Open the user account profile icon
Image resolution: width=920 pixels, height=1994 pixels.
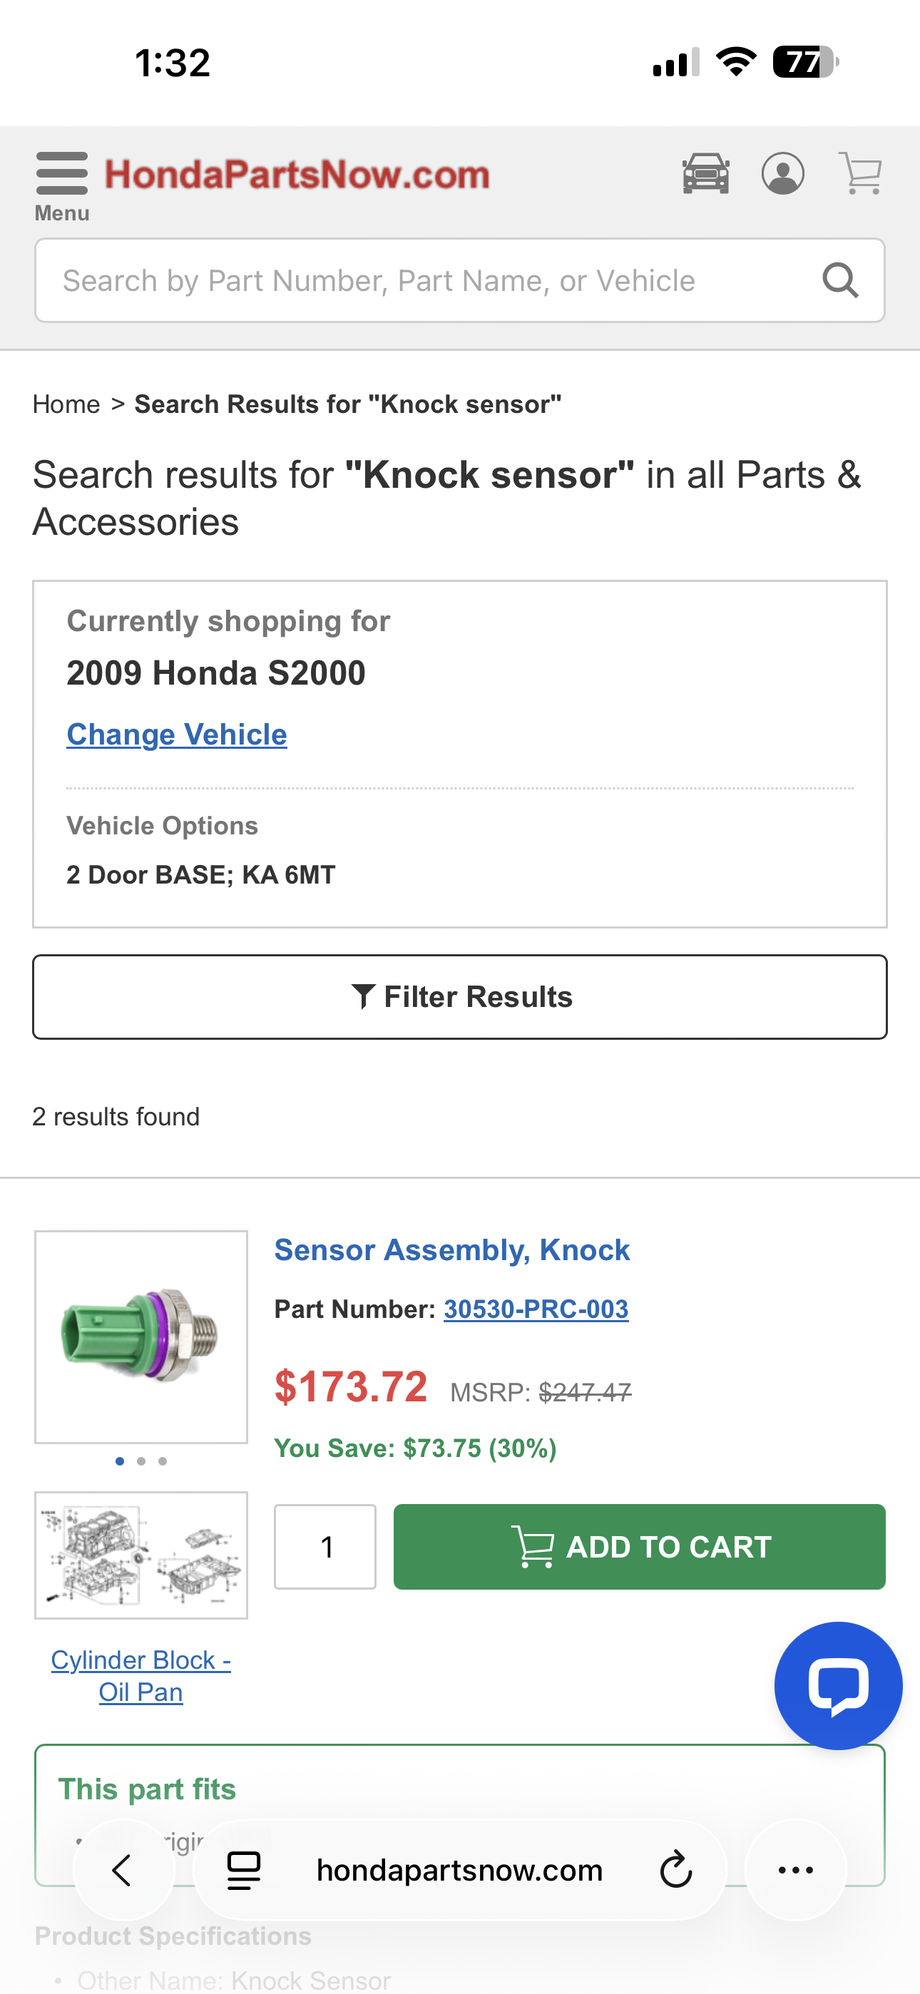tap(783, 174)
